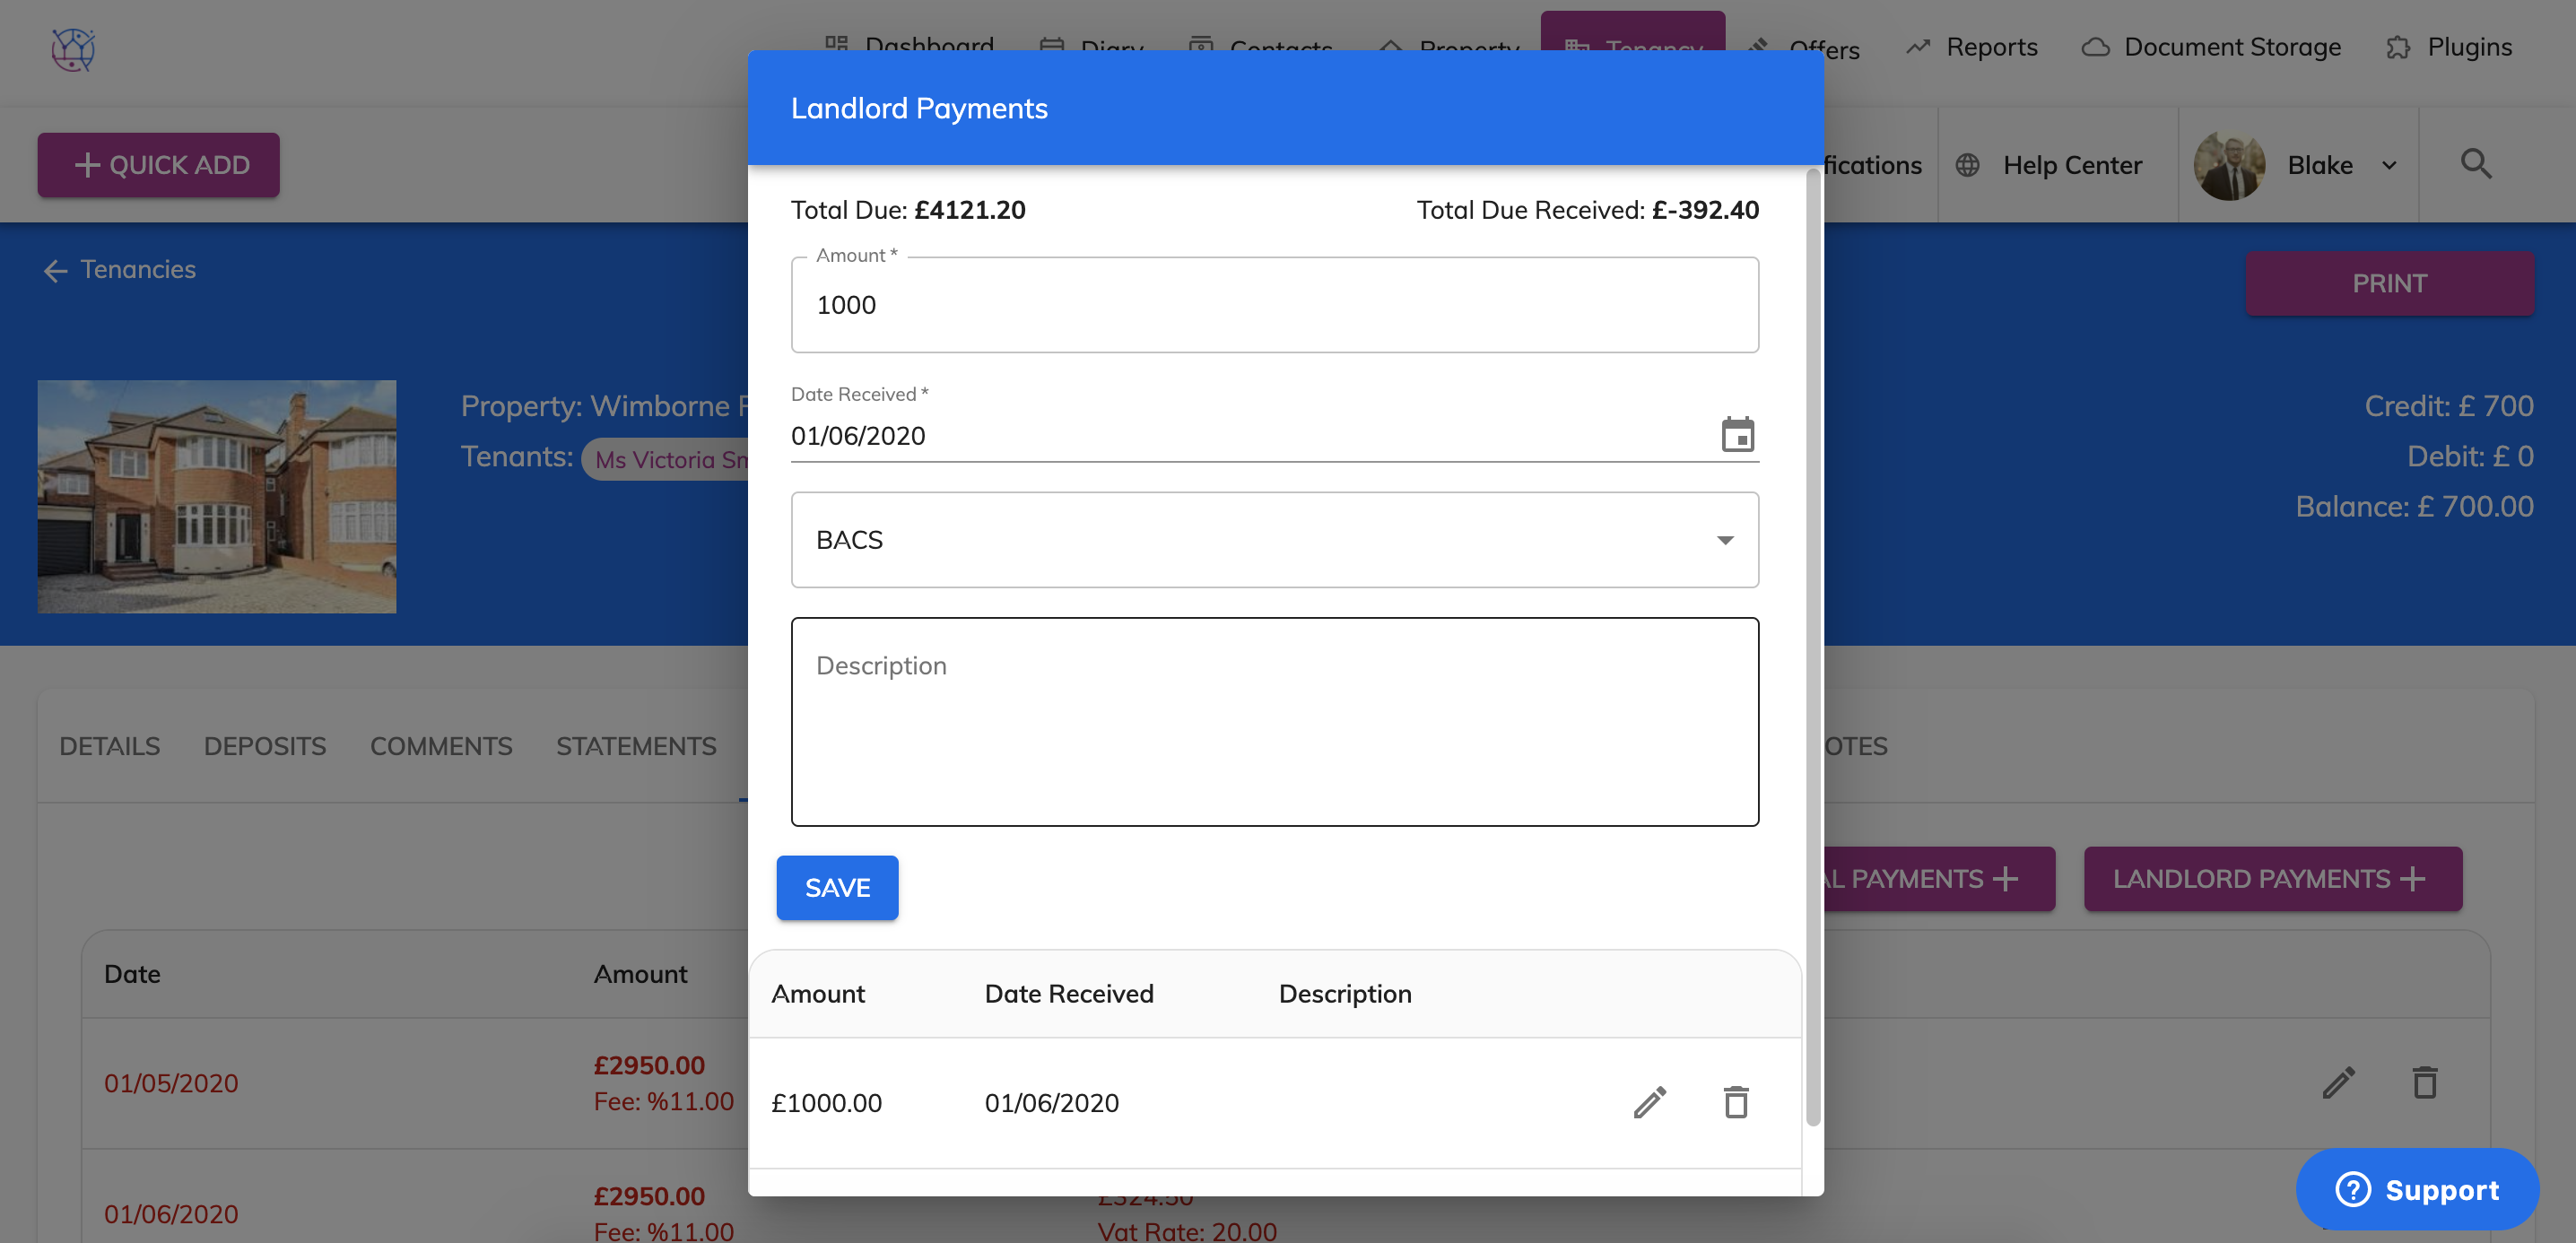Viewport: 2576px width, 1243px height.
Task: Delete the £1000.00 payment entry
Action: (1736, 1102)
